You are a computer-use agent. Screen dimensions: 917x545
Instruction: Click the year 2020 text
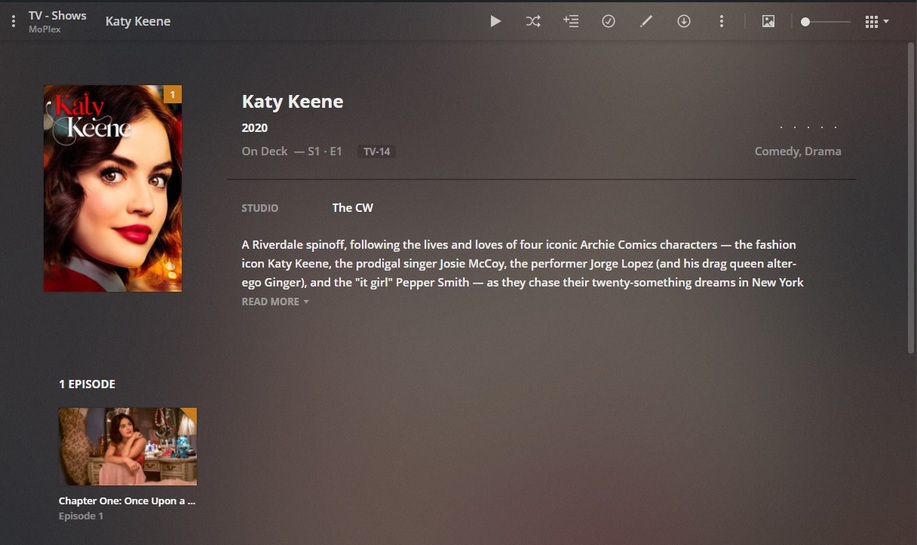tap(254, 128)
